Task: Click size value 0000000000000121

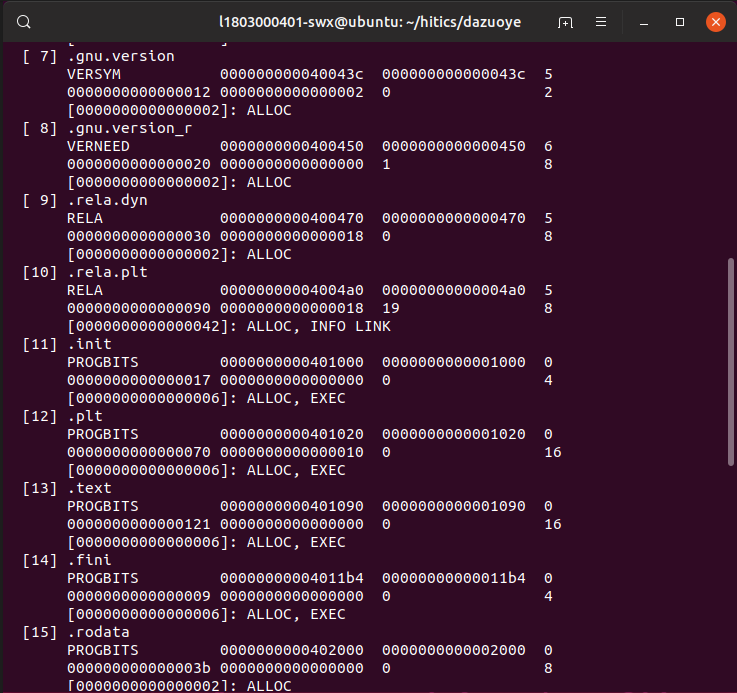Action: (x=139, y=524)
